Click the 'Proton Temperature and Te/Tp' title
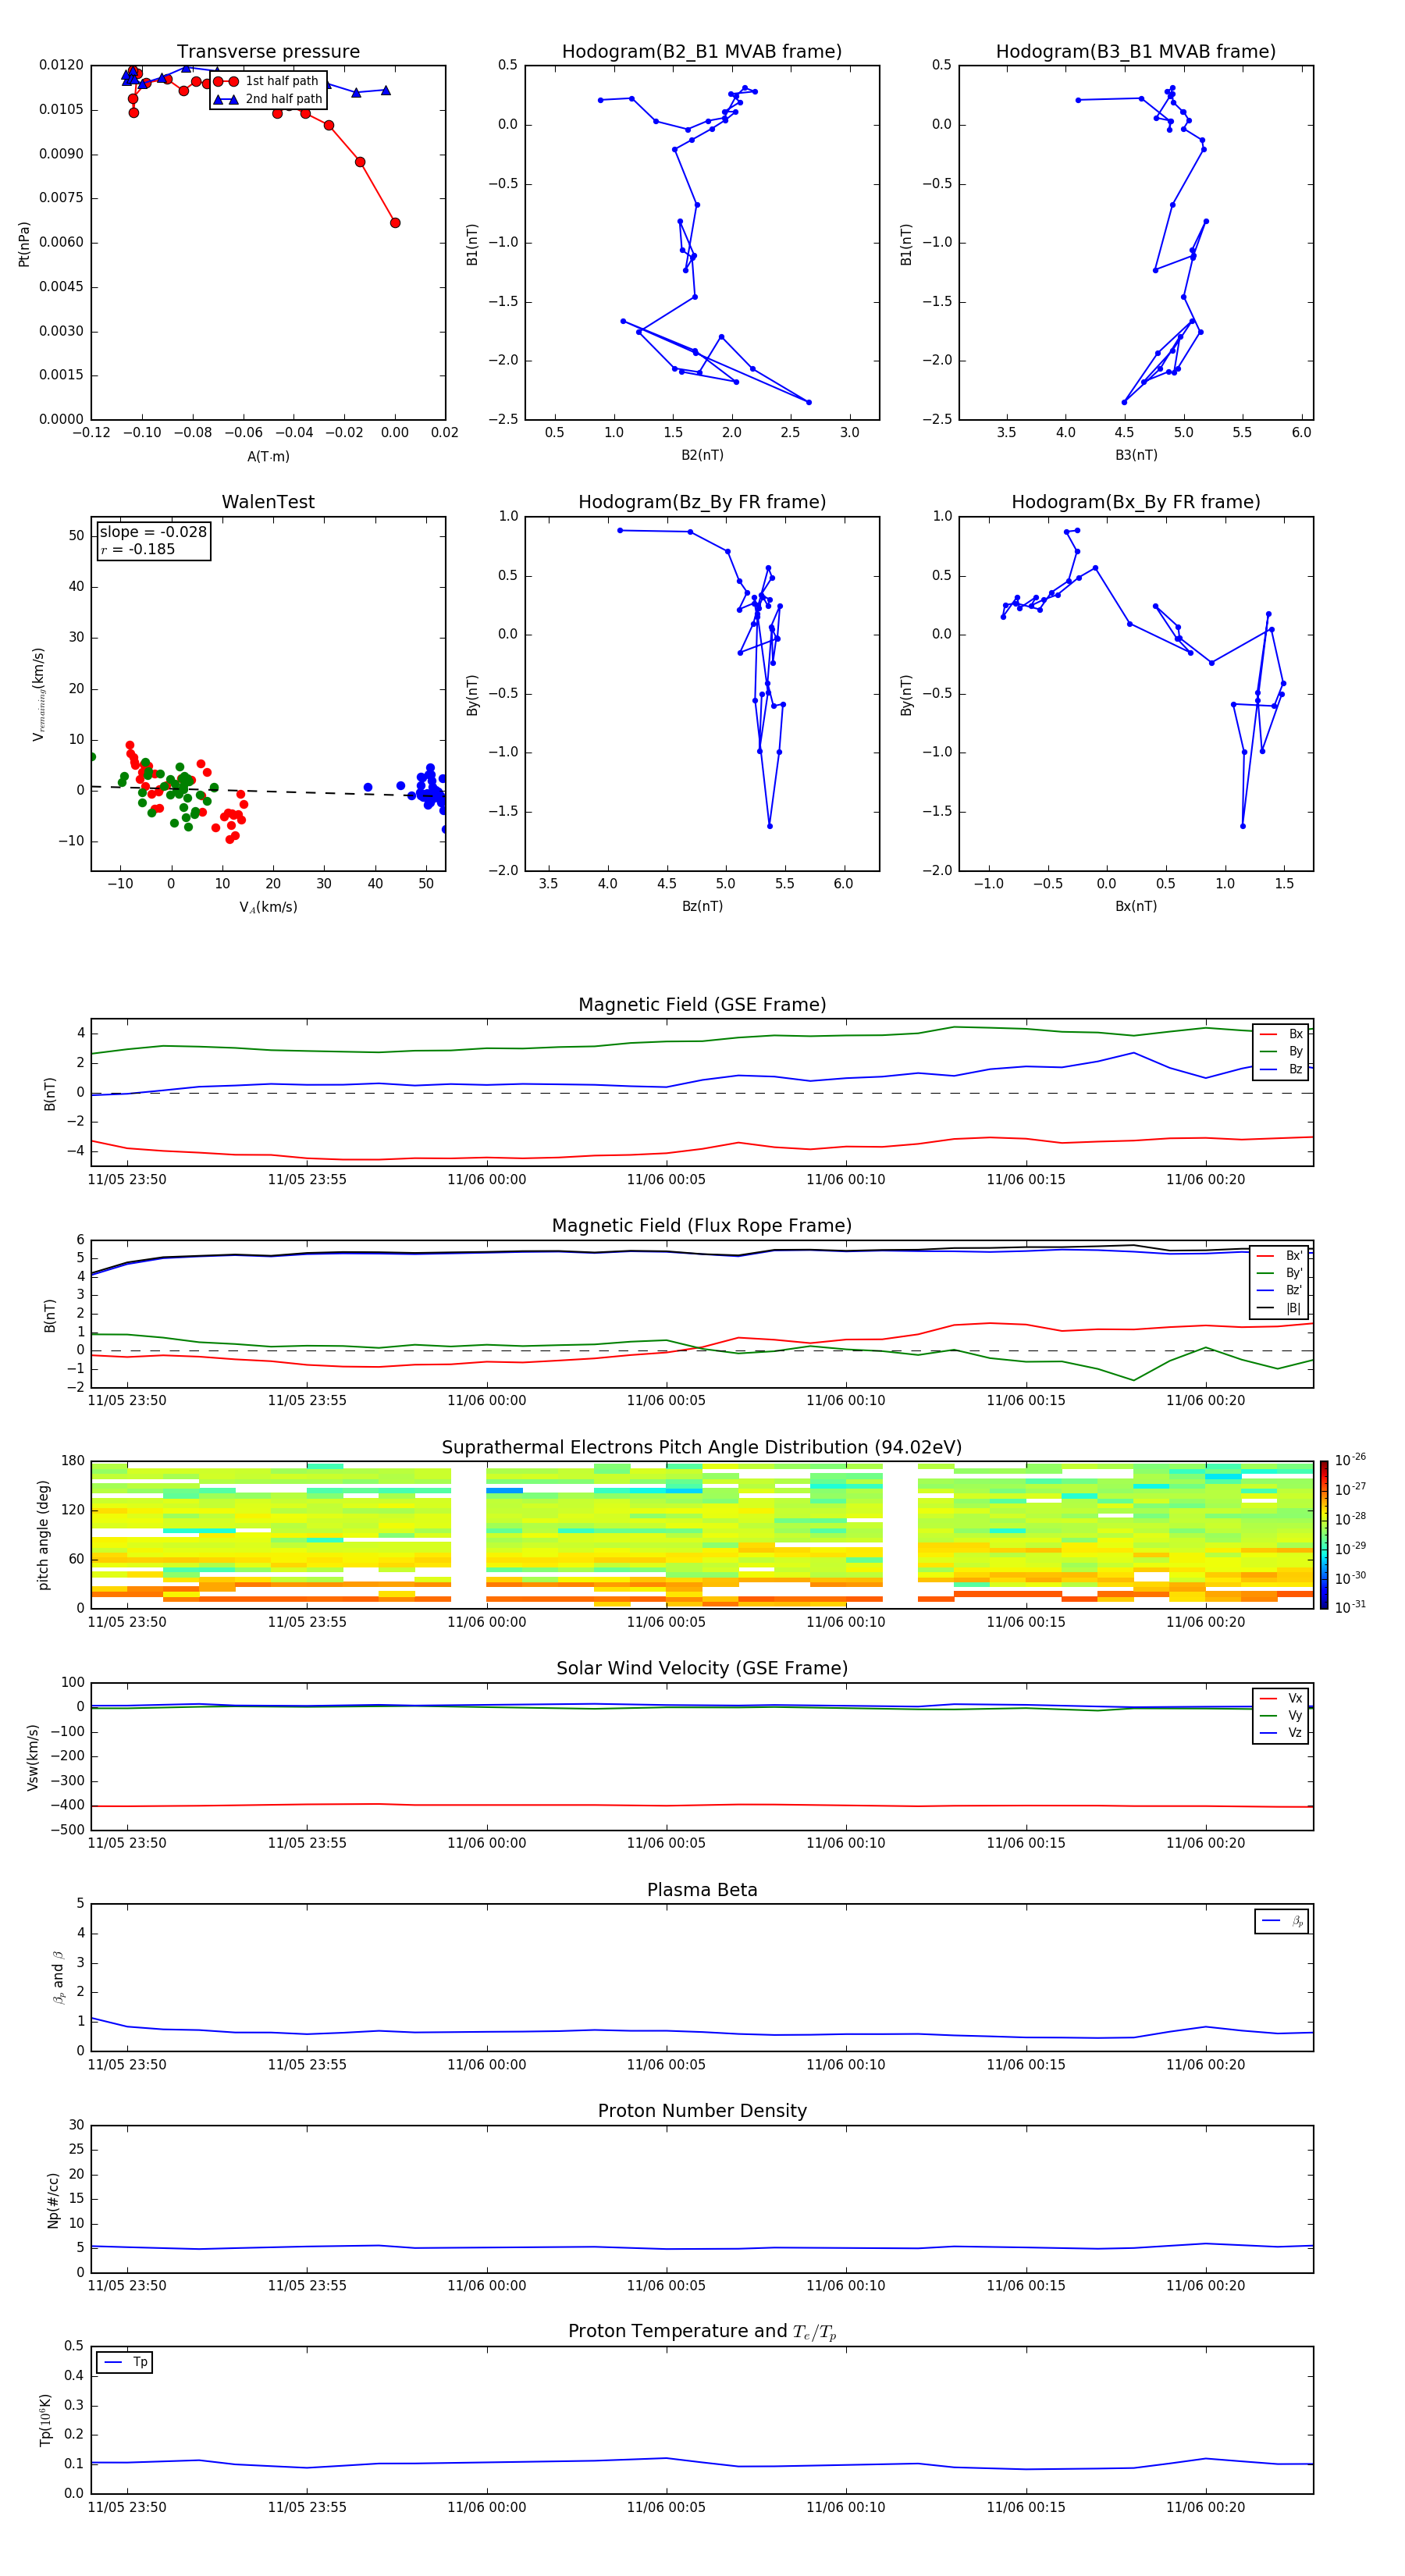Screen dimensions: 1405x2576 [x=702, y=2332]
